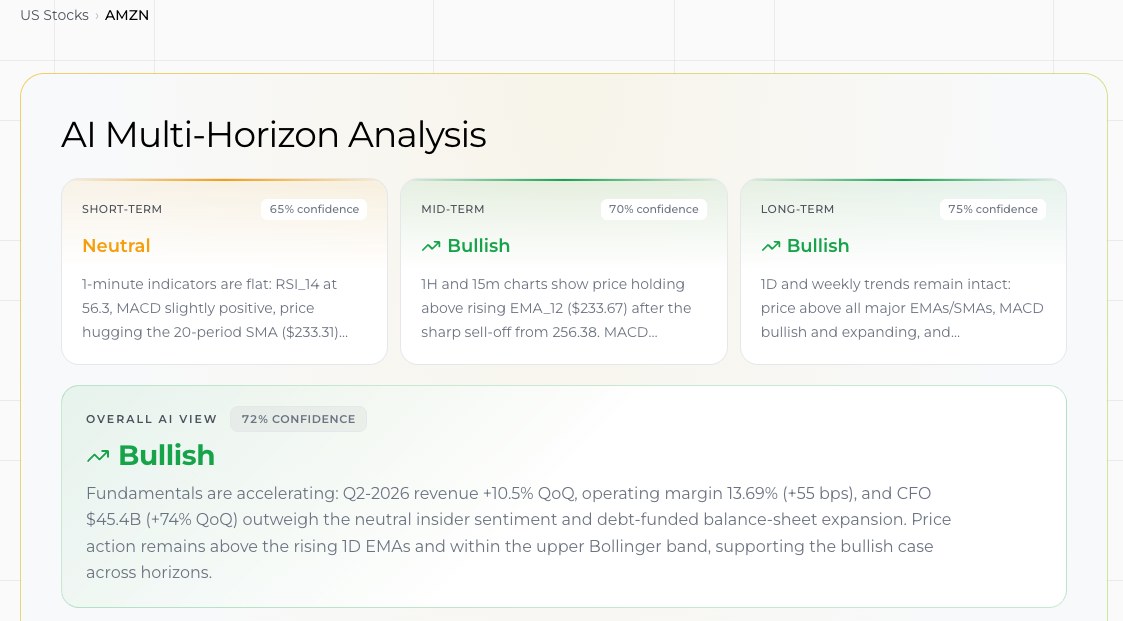Click the 75% confidence badge
The width and height of the screenshot is (1123, 621).
tap(993, 209)
